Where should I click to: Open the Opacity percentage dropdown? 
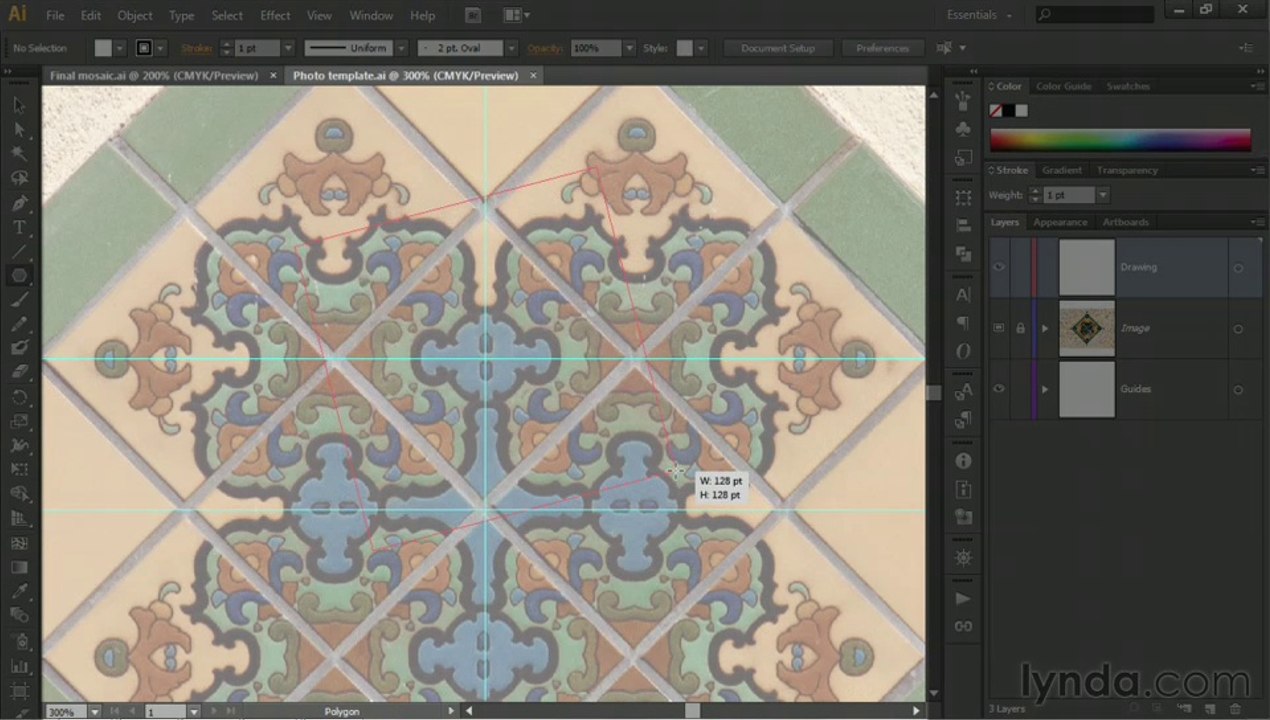[629, 48]
